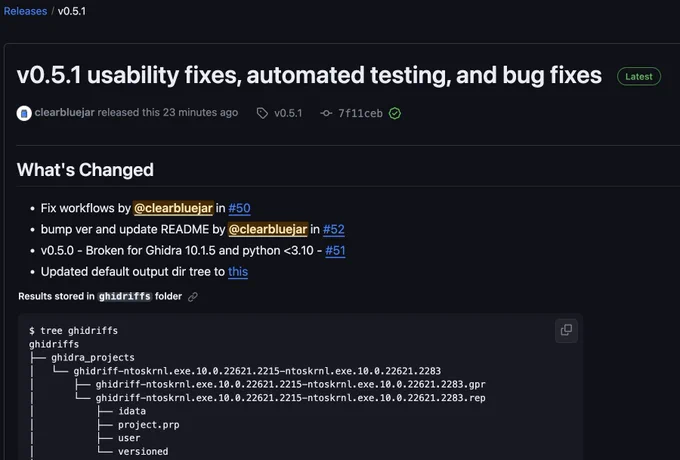Click @clearbluejar mention in bump ver line
680x460 pixels.
click(268, 229)
